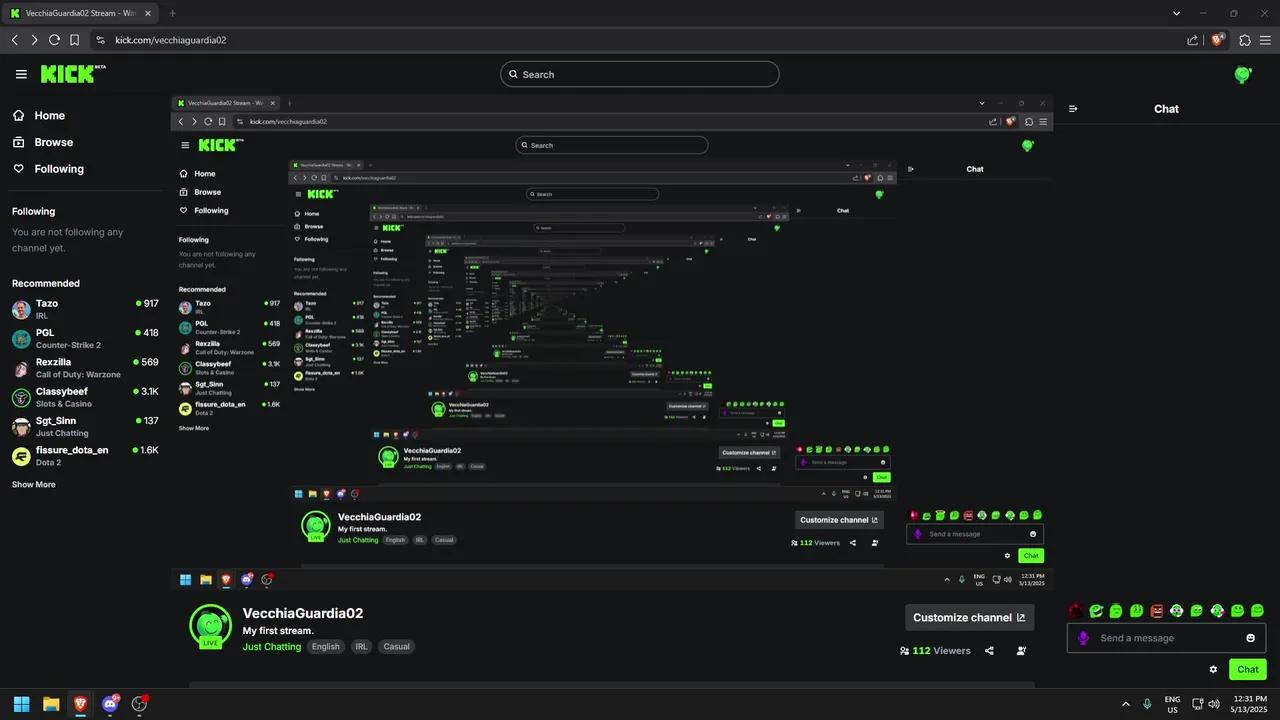Open PGL's channel avatar in Recommended
This screenshot has height=720, width=1280.
[x=21, y=338]
